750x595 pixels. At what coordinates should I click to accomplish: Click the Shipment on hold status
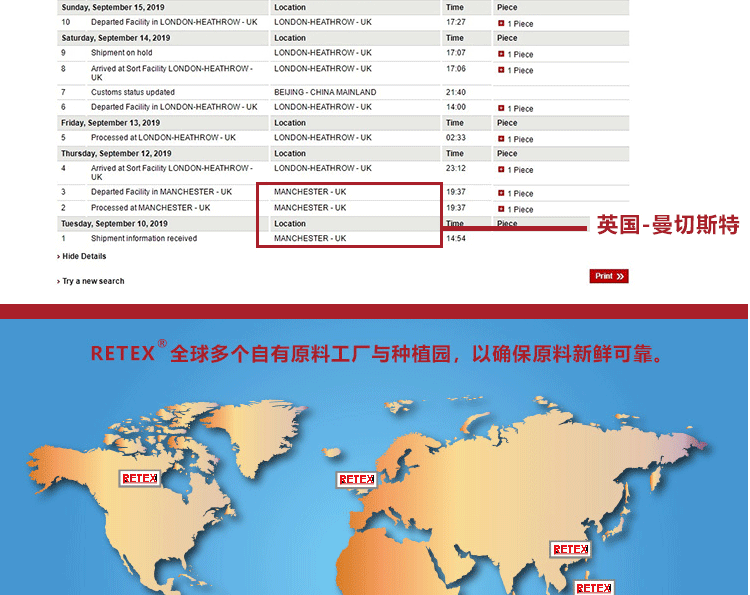(121, 53)
